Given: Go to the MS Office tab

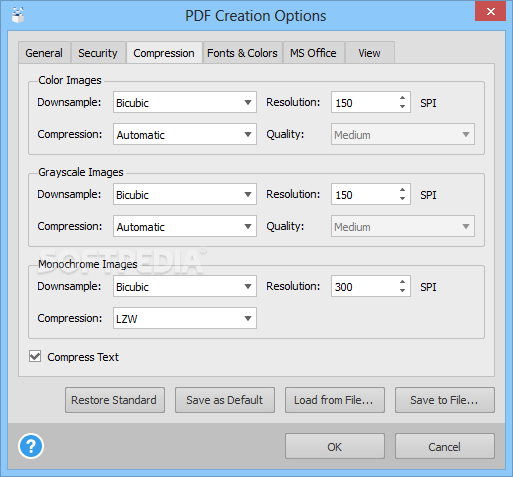Looking at the screenshot, I should click(313, 53).
